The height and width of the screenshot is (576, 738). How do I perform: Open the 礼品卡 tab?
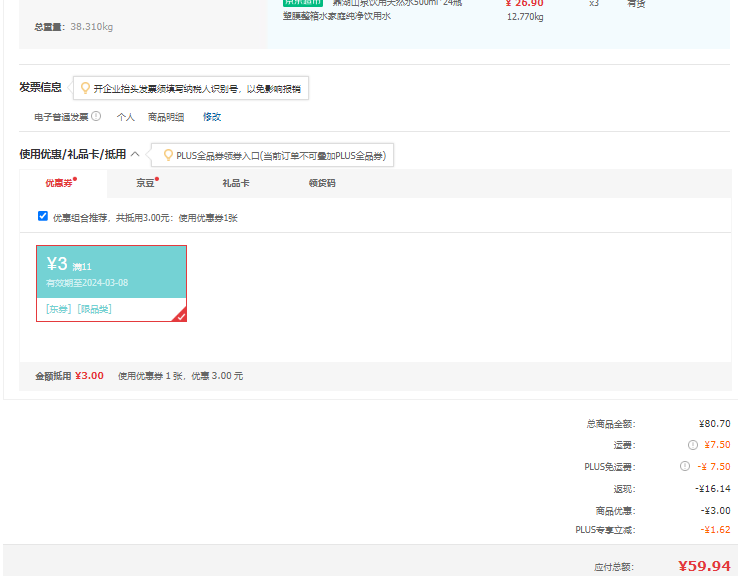click(236, 183)
